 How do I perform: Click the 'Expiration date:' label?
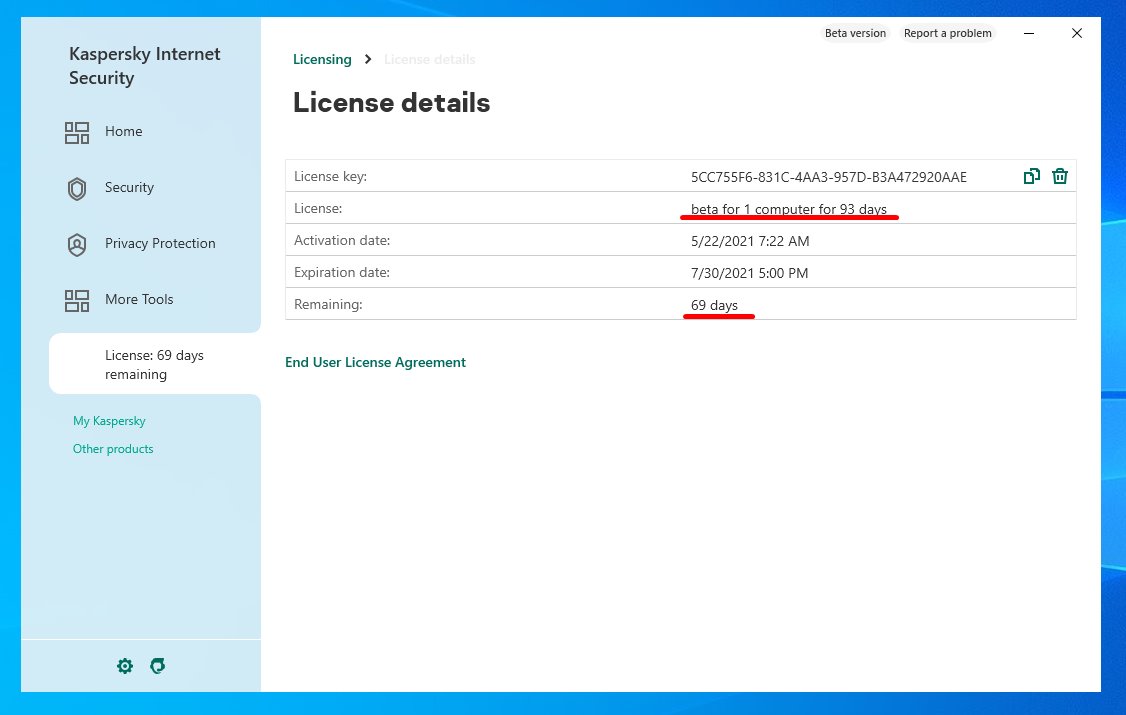[342, 272]
